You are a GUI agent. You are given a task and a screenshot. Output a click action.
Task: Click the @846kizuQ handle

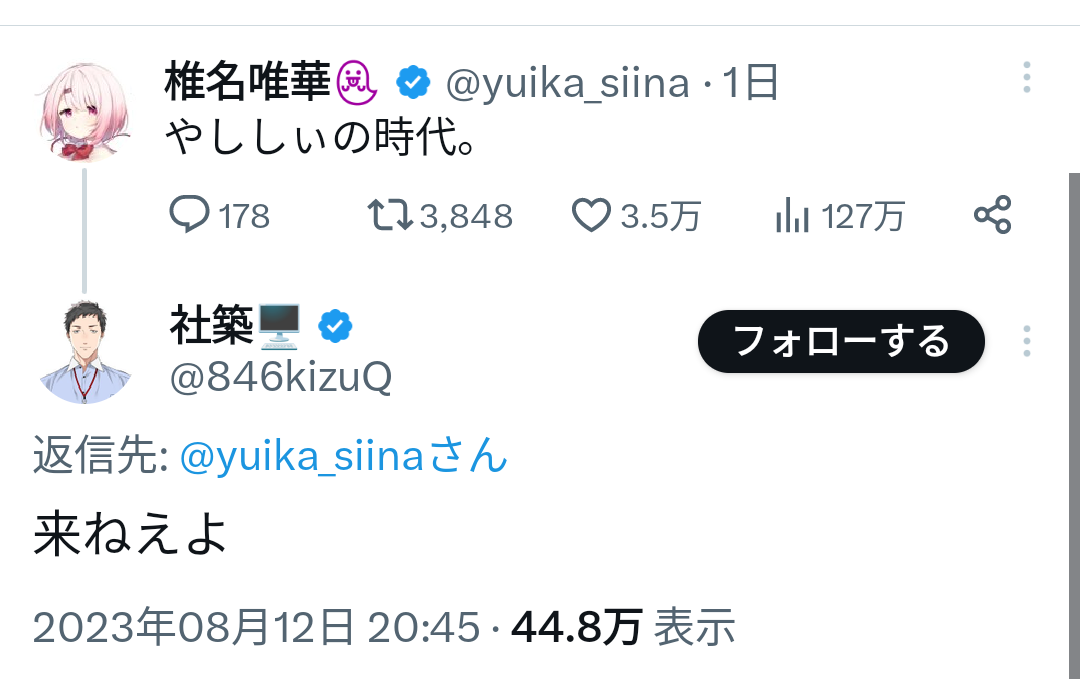coord(281,378)
